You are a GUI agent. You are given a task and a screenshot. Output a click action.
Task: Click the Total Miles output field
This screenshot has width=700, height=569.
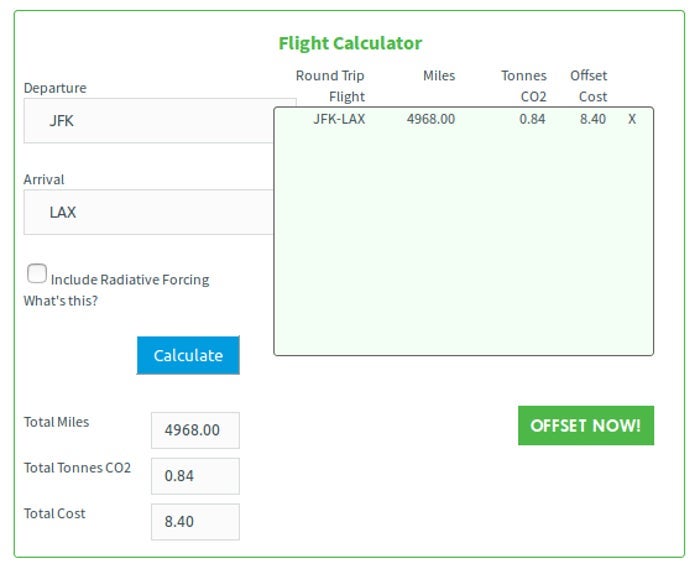click(x=195, y=430)
